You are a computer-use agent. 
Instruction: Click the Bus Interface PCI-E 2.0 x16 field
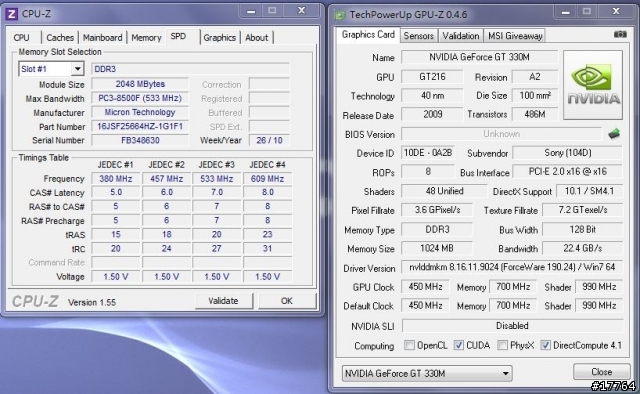[568, 171]
